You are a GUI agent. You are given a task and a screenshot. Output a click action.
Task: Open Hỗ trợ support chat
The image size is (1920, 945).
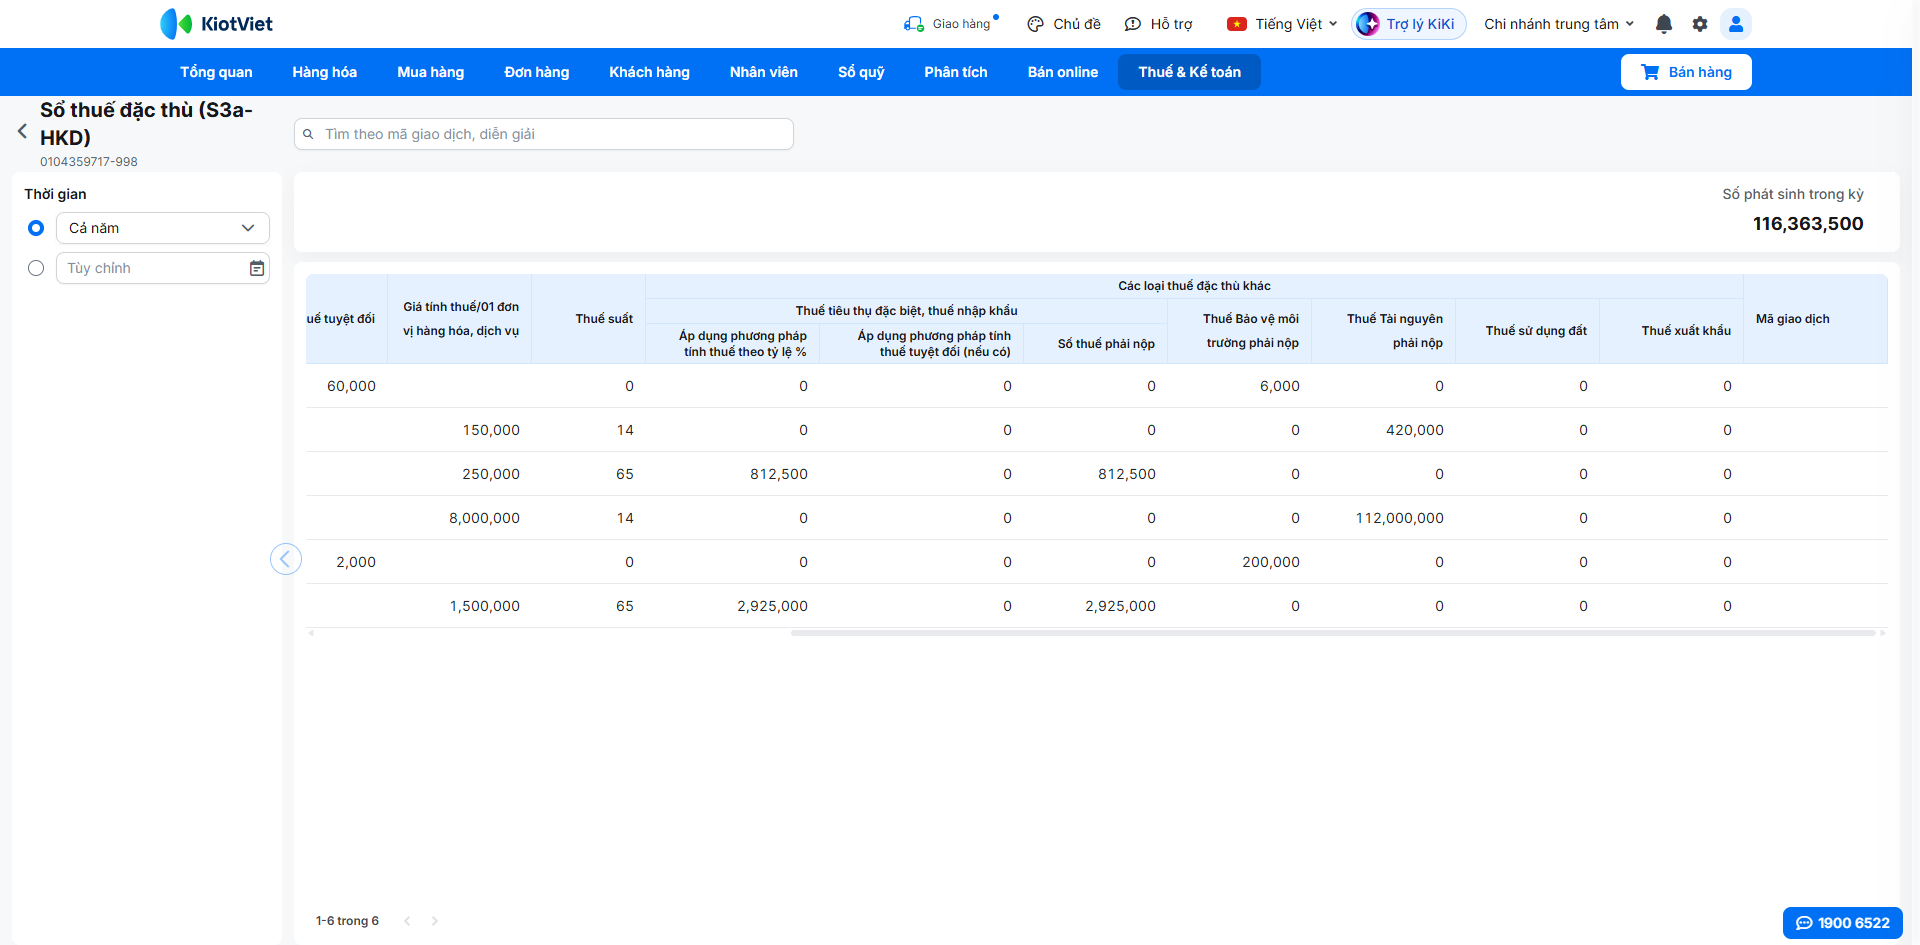(x=1159, y=24)
